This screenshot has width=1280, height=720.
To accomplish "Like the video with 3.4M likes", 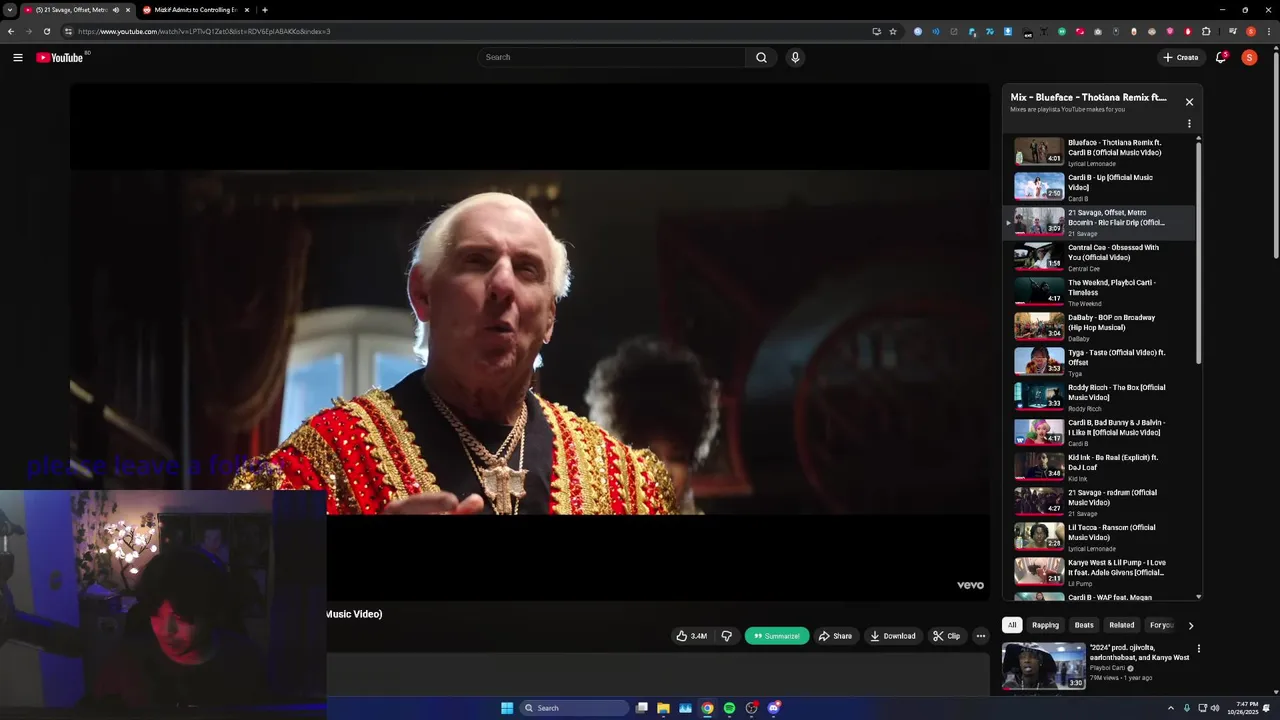I will click(x=691, y=636).
